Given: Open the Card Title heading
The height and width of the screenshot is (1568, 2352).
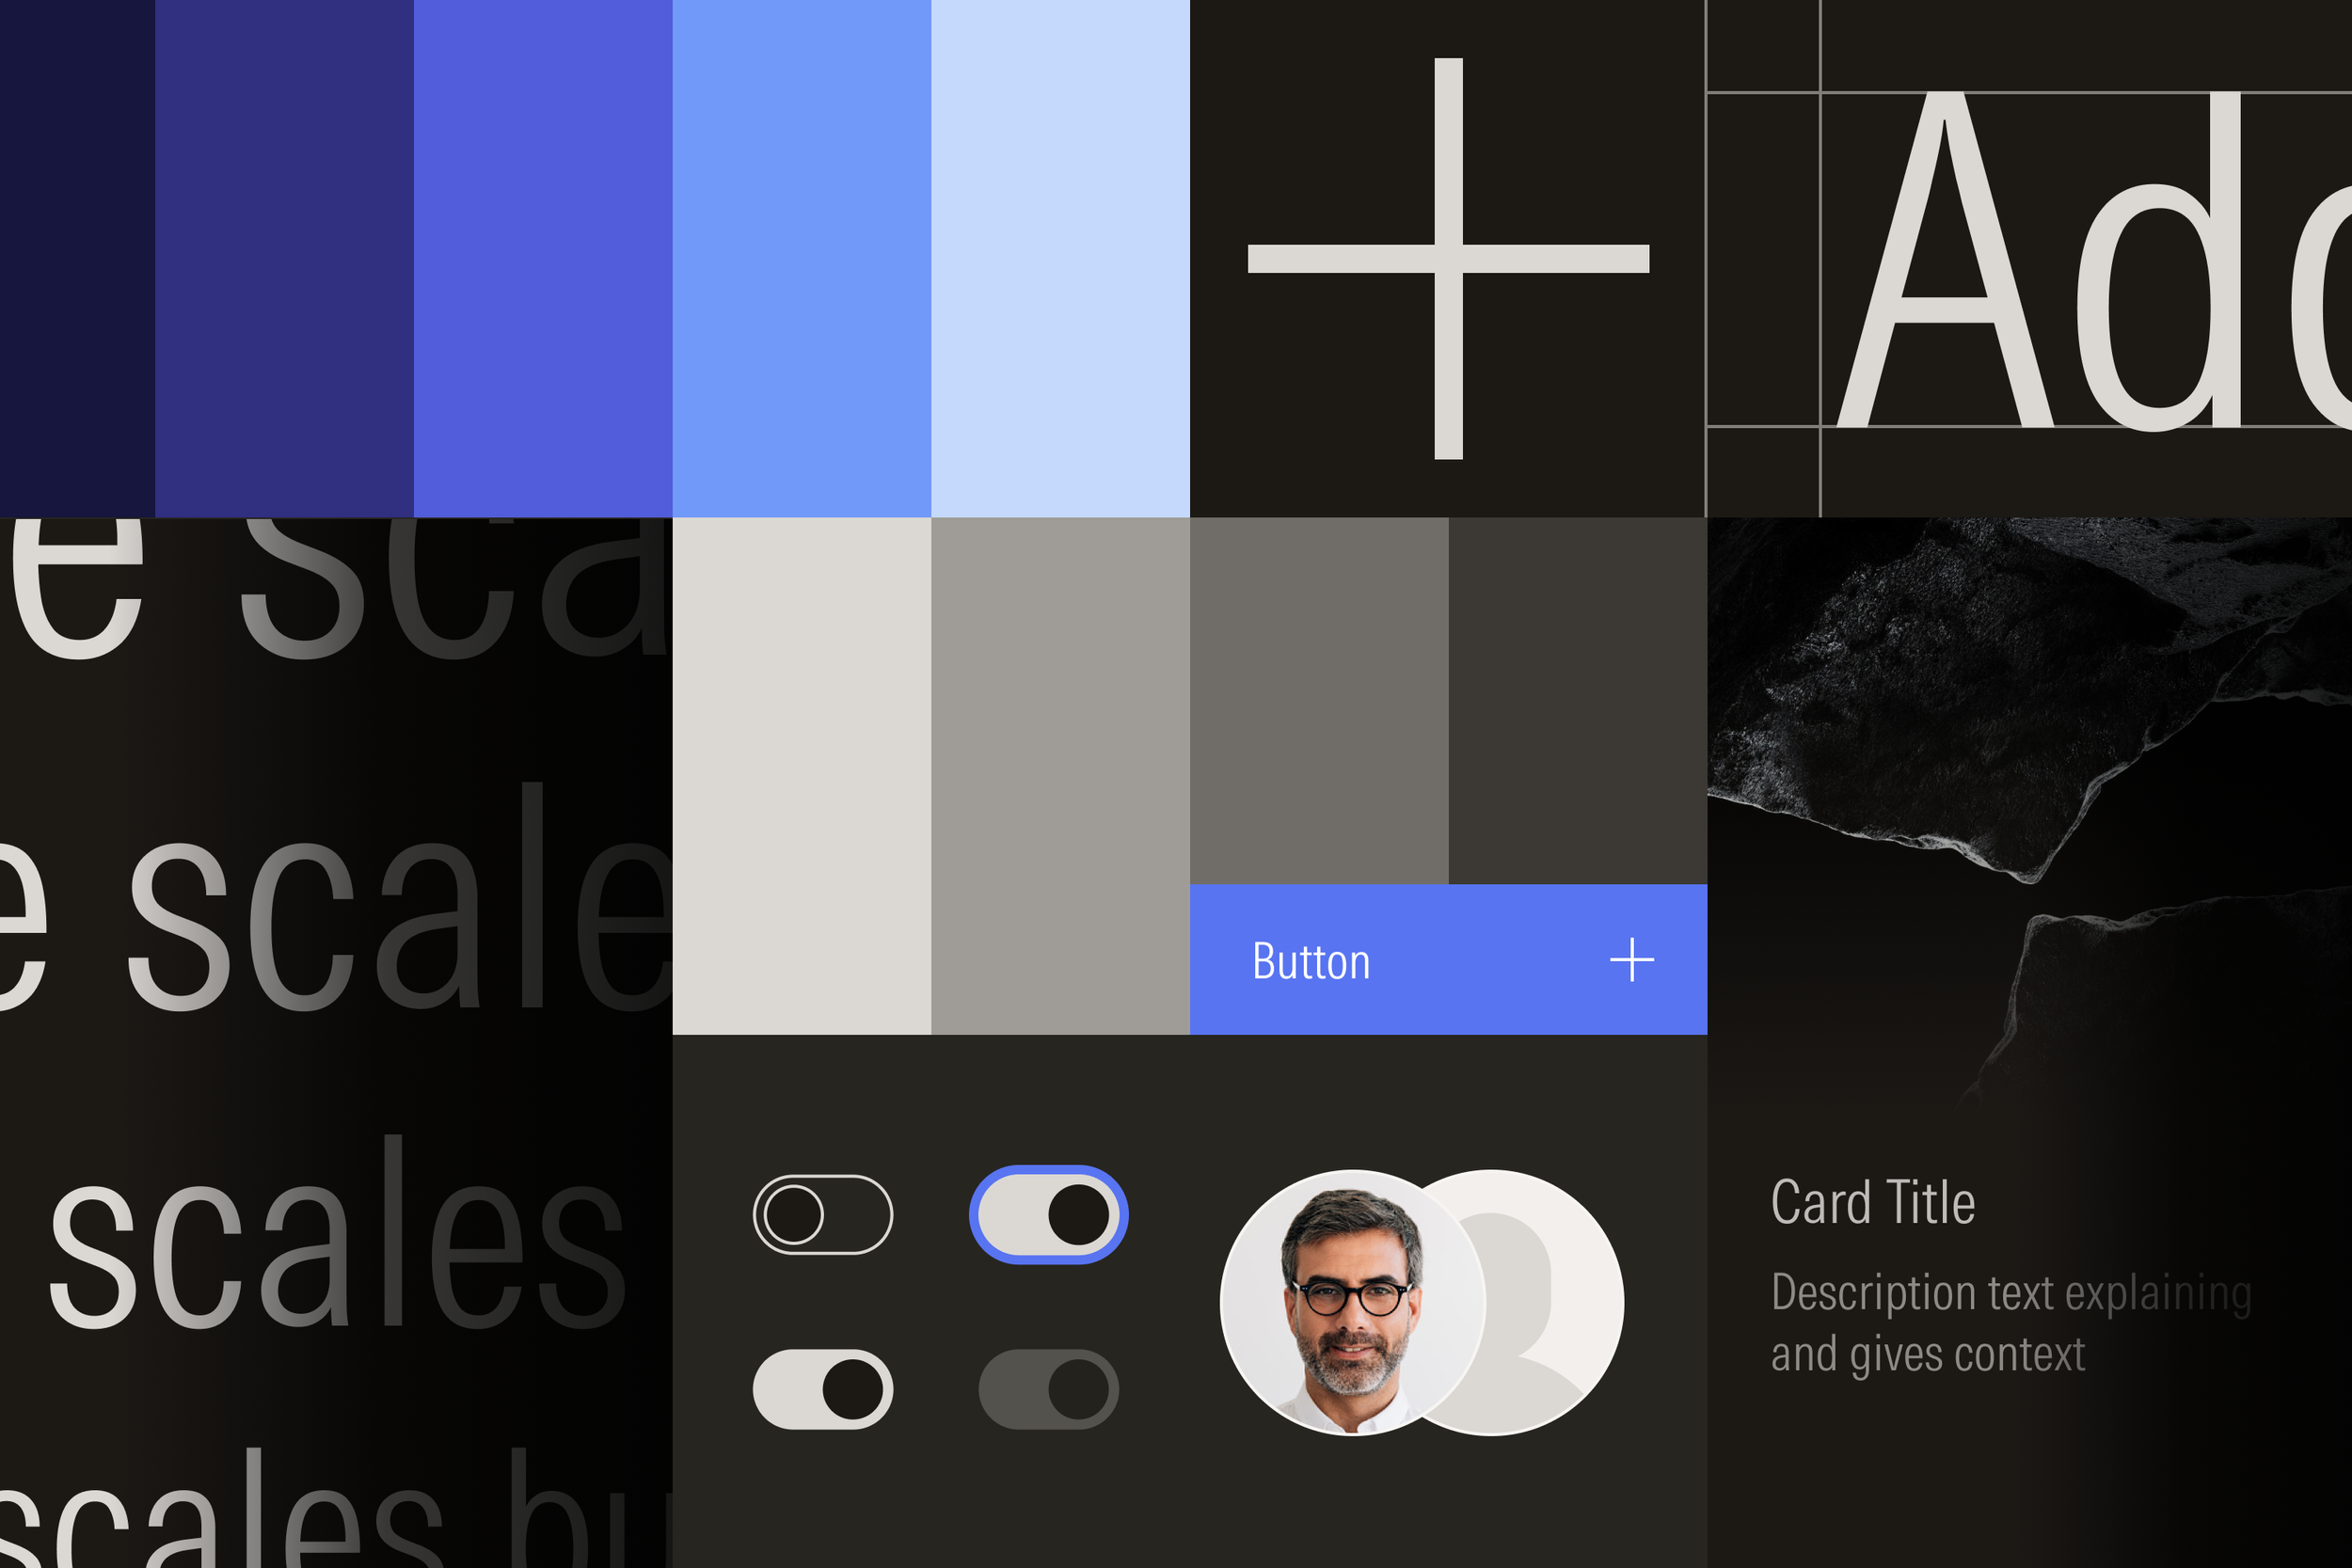Looking at the screenshot, I should pyautogui.click(x=1872, y=1202).
